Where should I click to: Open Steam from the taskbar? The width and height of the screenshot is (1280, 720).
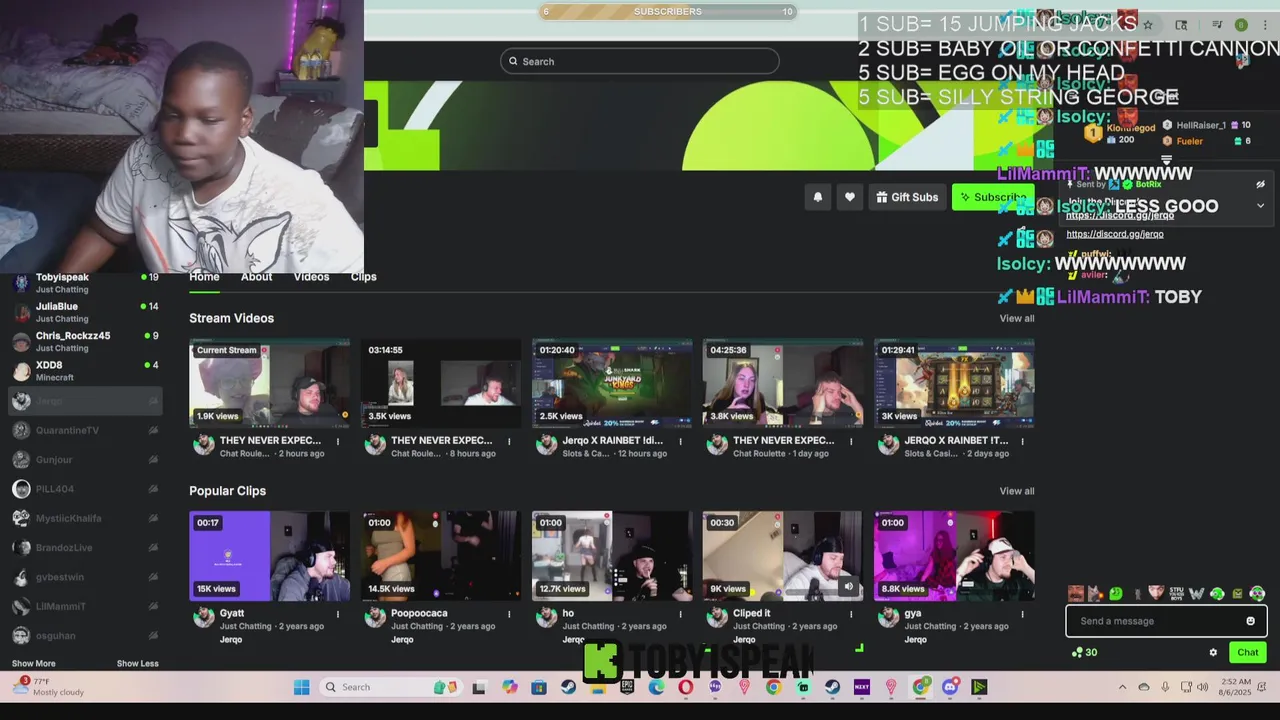(568, 687)
